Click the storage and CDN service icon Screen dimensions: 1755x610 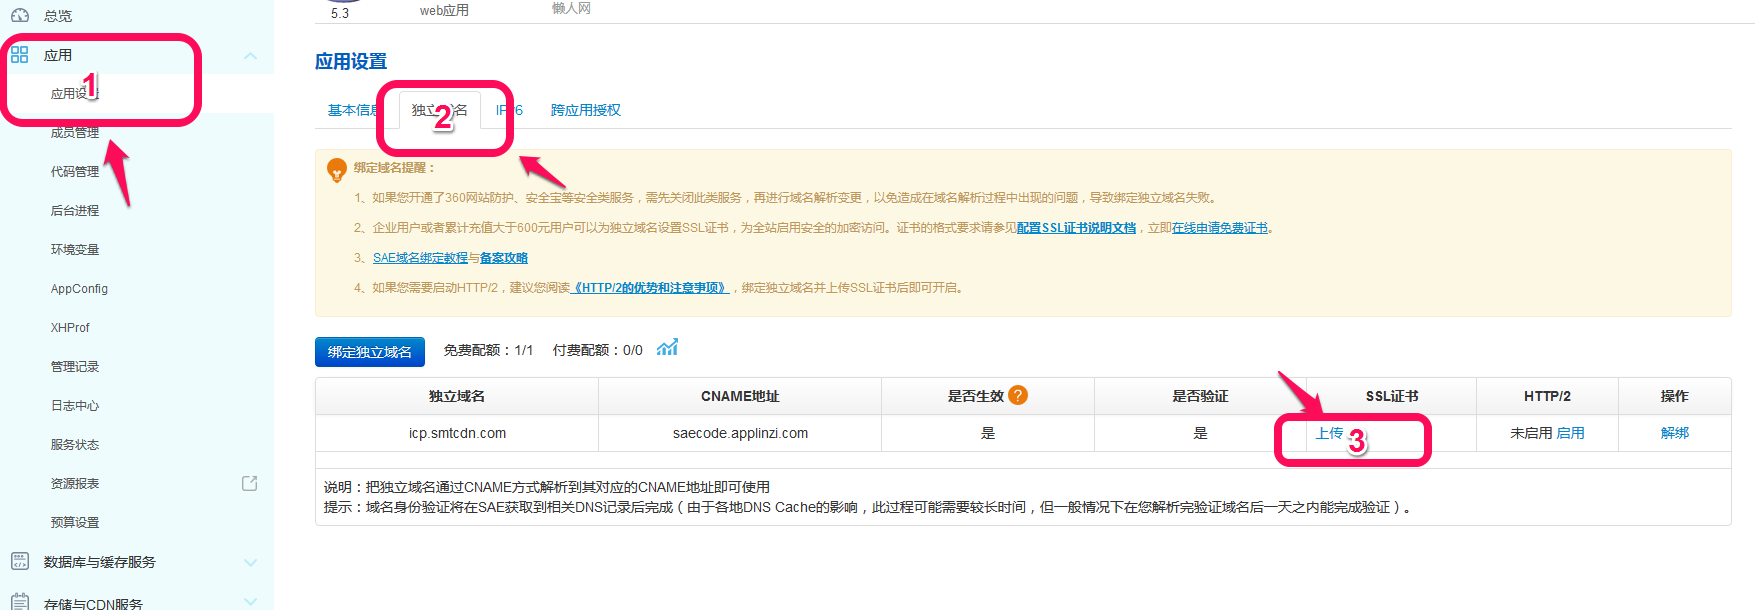20,602
